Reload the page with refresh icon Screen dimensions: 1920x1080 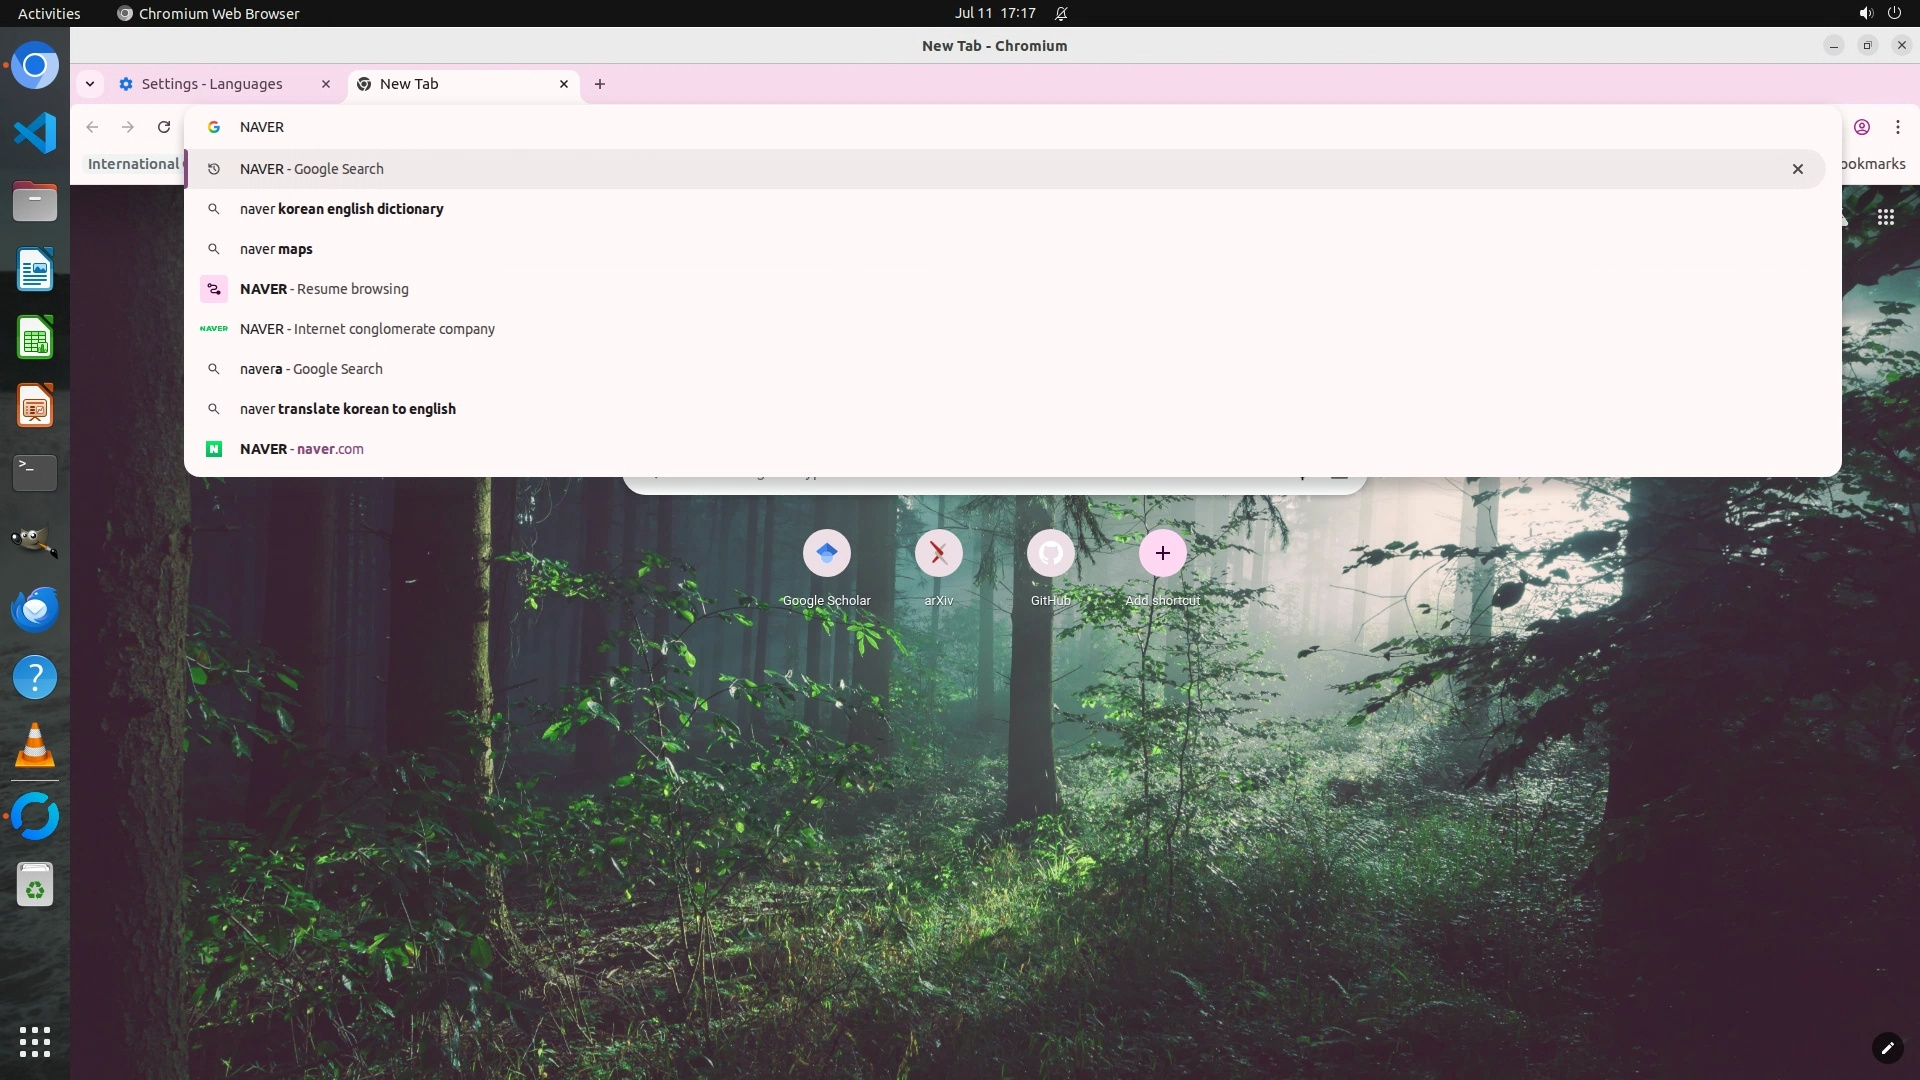pos(164,127)
